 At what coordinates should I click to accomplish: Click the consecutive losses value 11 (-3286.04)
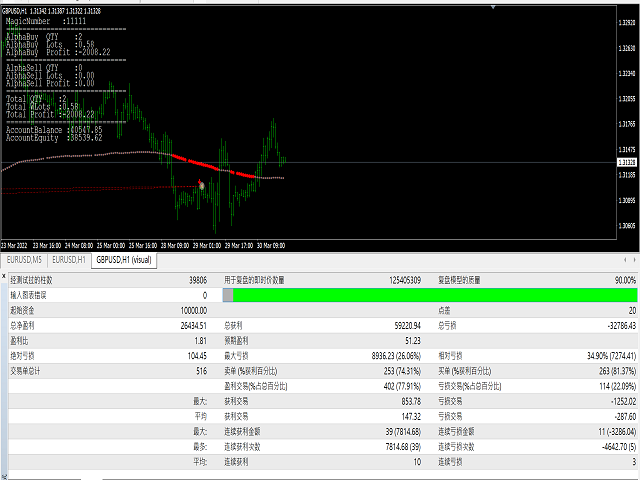(617, 431)
